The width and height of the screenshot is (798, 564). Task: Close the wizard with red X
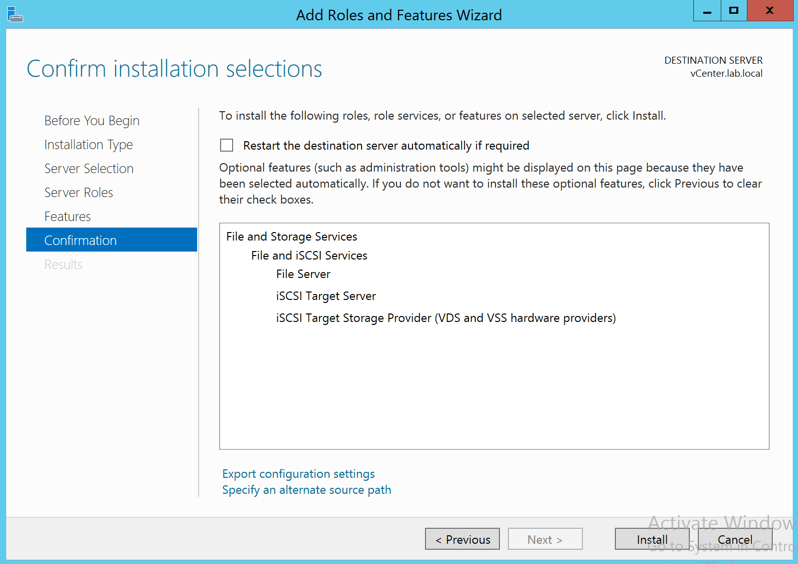tap(769, 11)
